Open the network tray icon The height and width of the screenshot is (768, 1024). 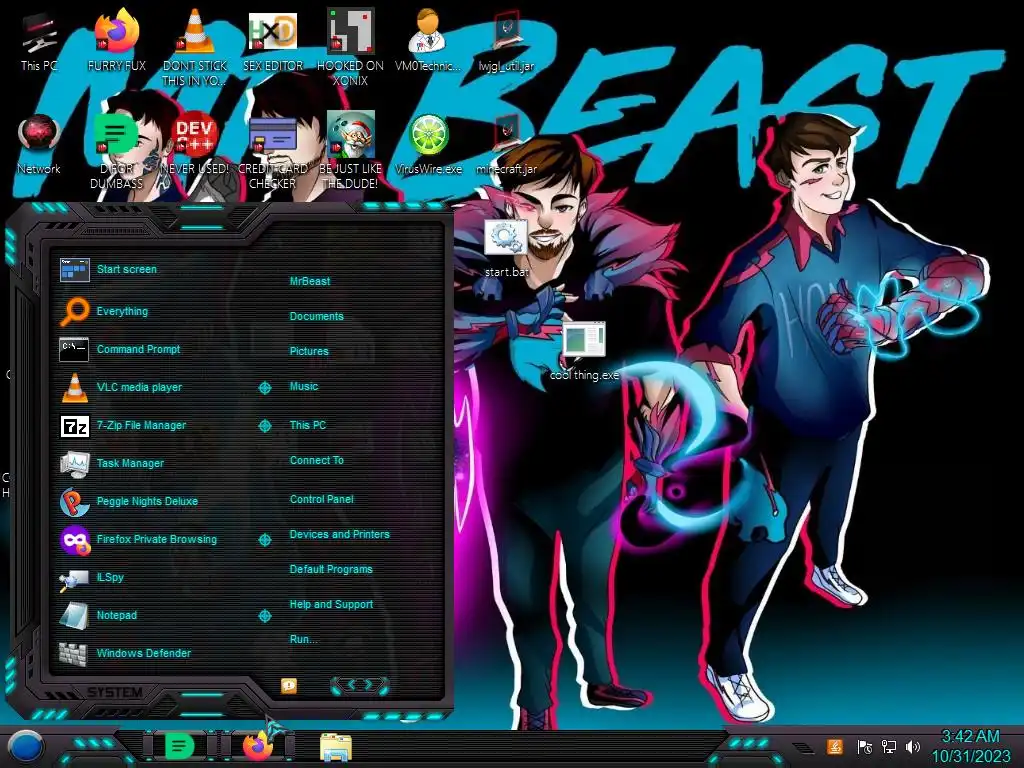click(889, 746)
